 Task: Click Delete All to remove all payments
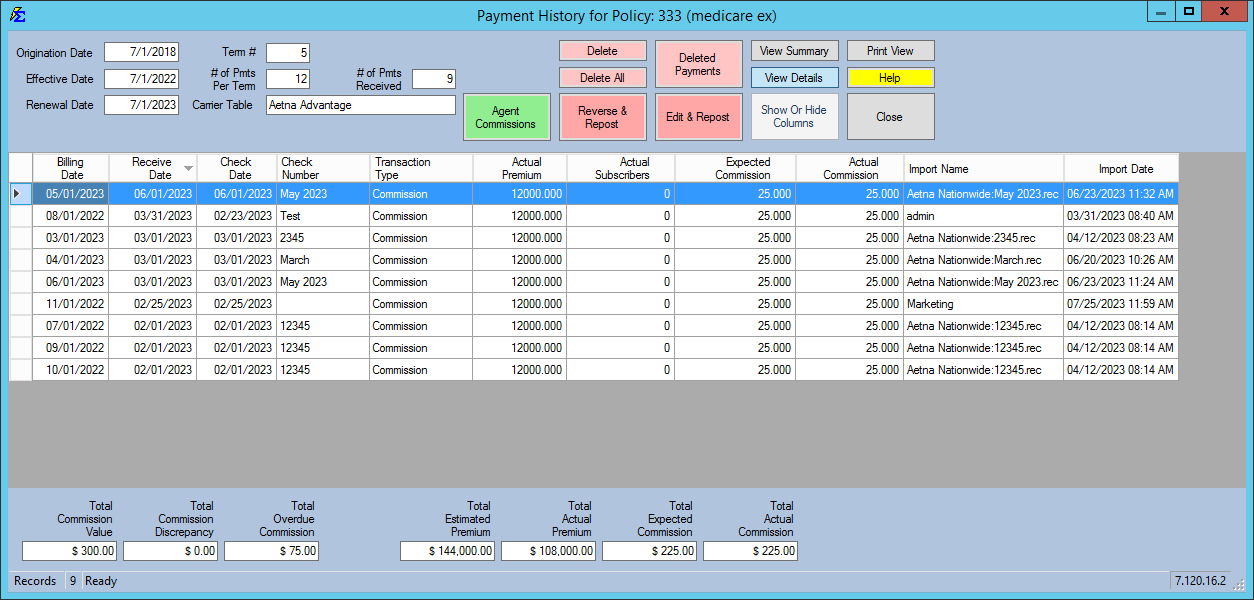(602, 77)
